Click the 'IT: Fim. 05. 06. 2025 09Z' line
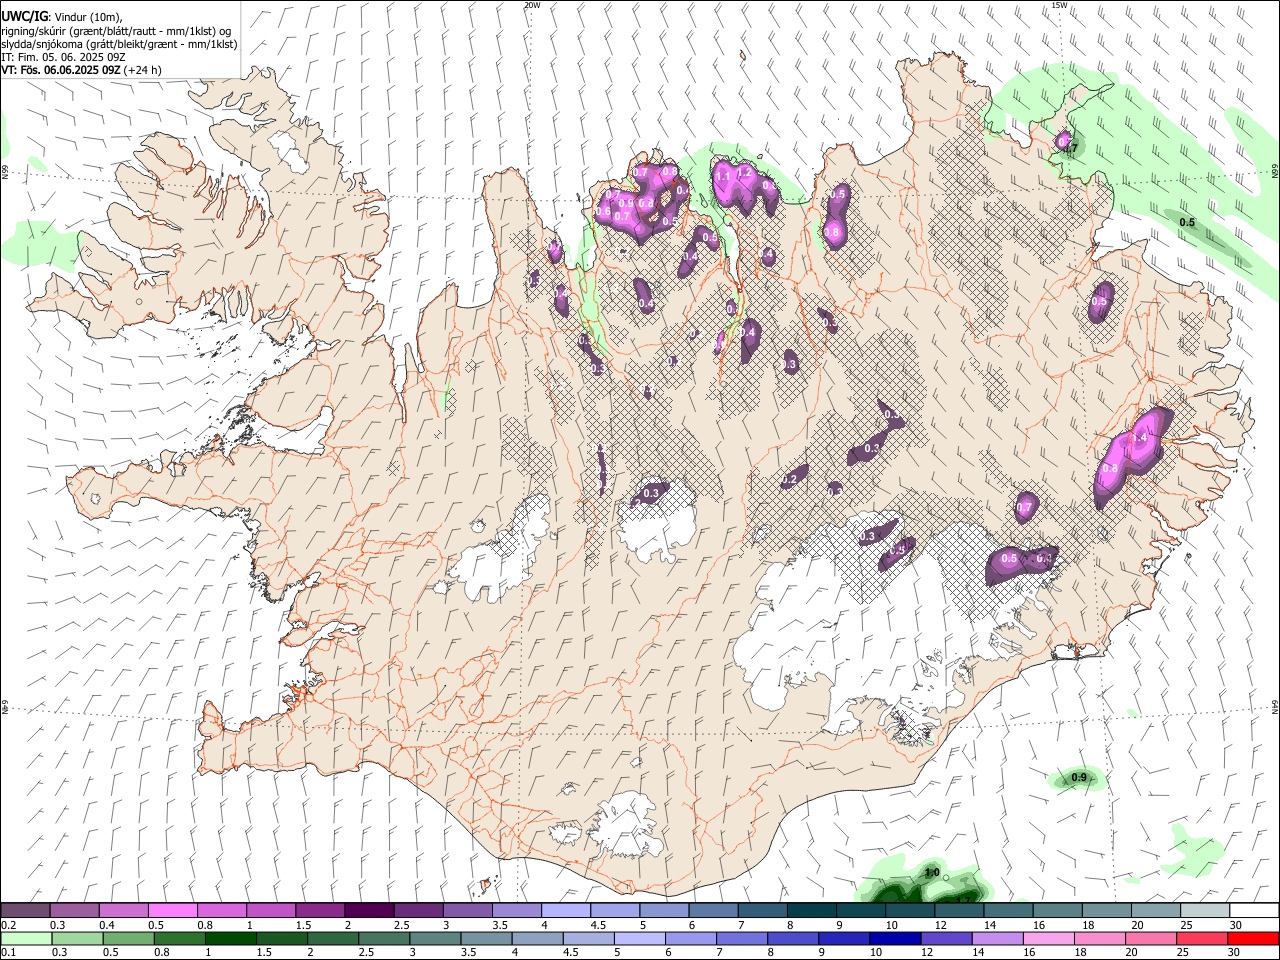This screenshot has width=1280, height=960. (62, 57)
